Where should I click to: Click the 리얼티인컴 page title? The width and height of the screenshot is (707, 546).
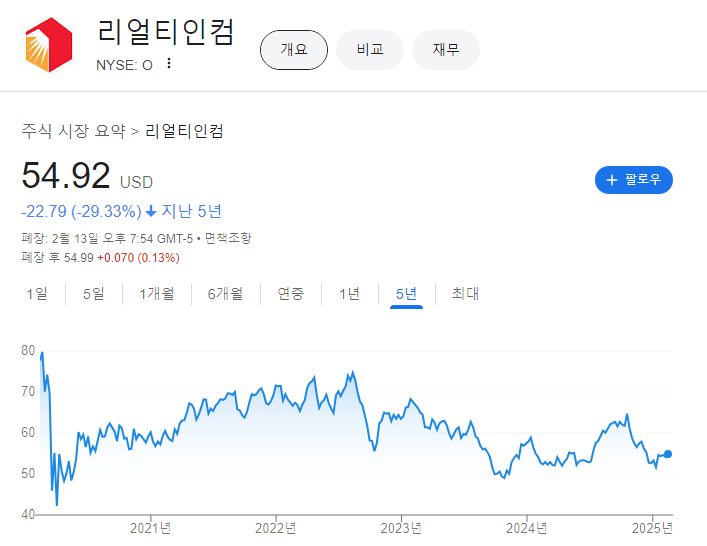pos(166,32)
